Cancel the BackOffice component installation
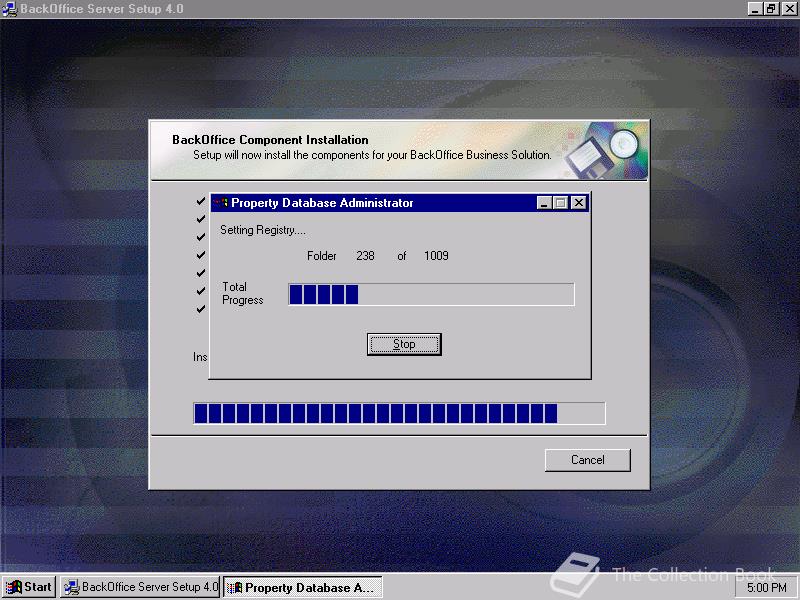 tap(587, 460)
